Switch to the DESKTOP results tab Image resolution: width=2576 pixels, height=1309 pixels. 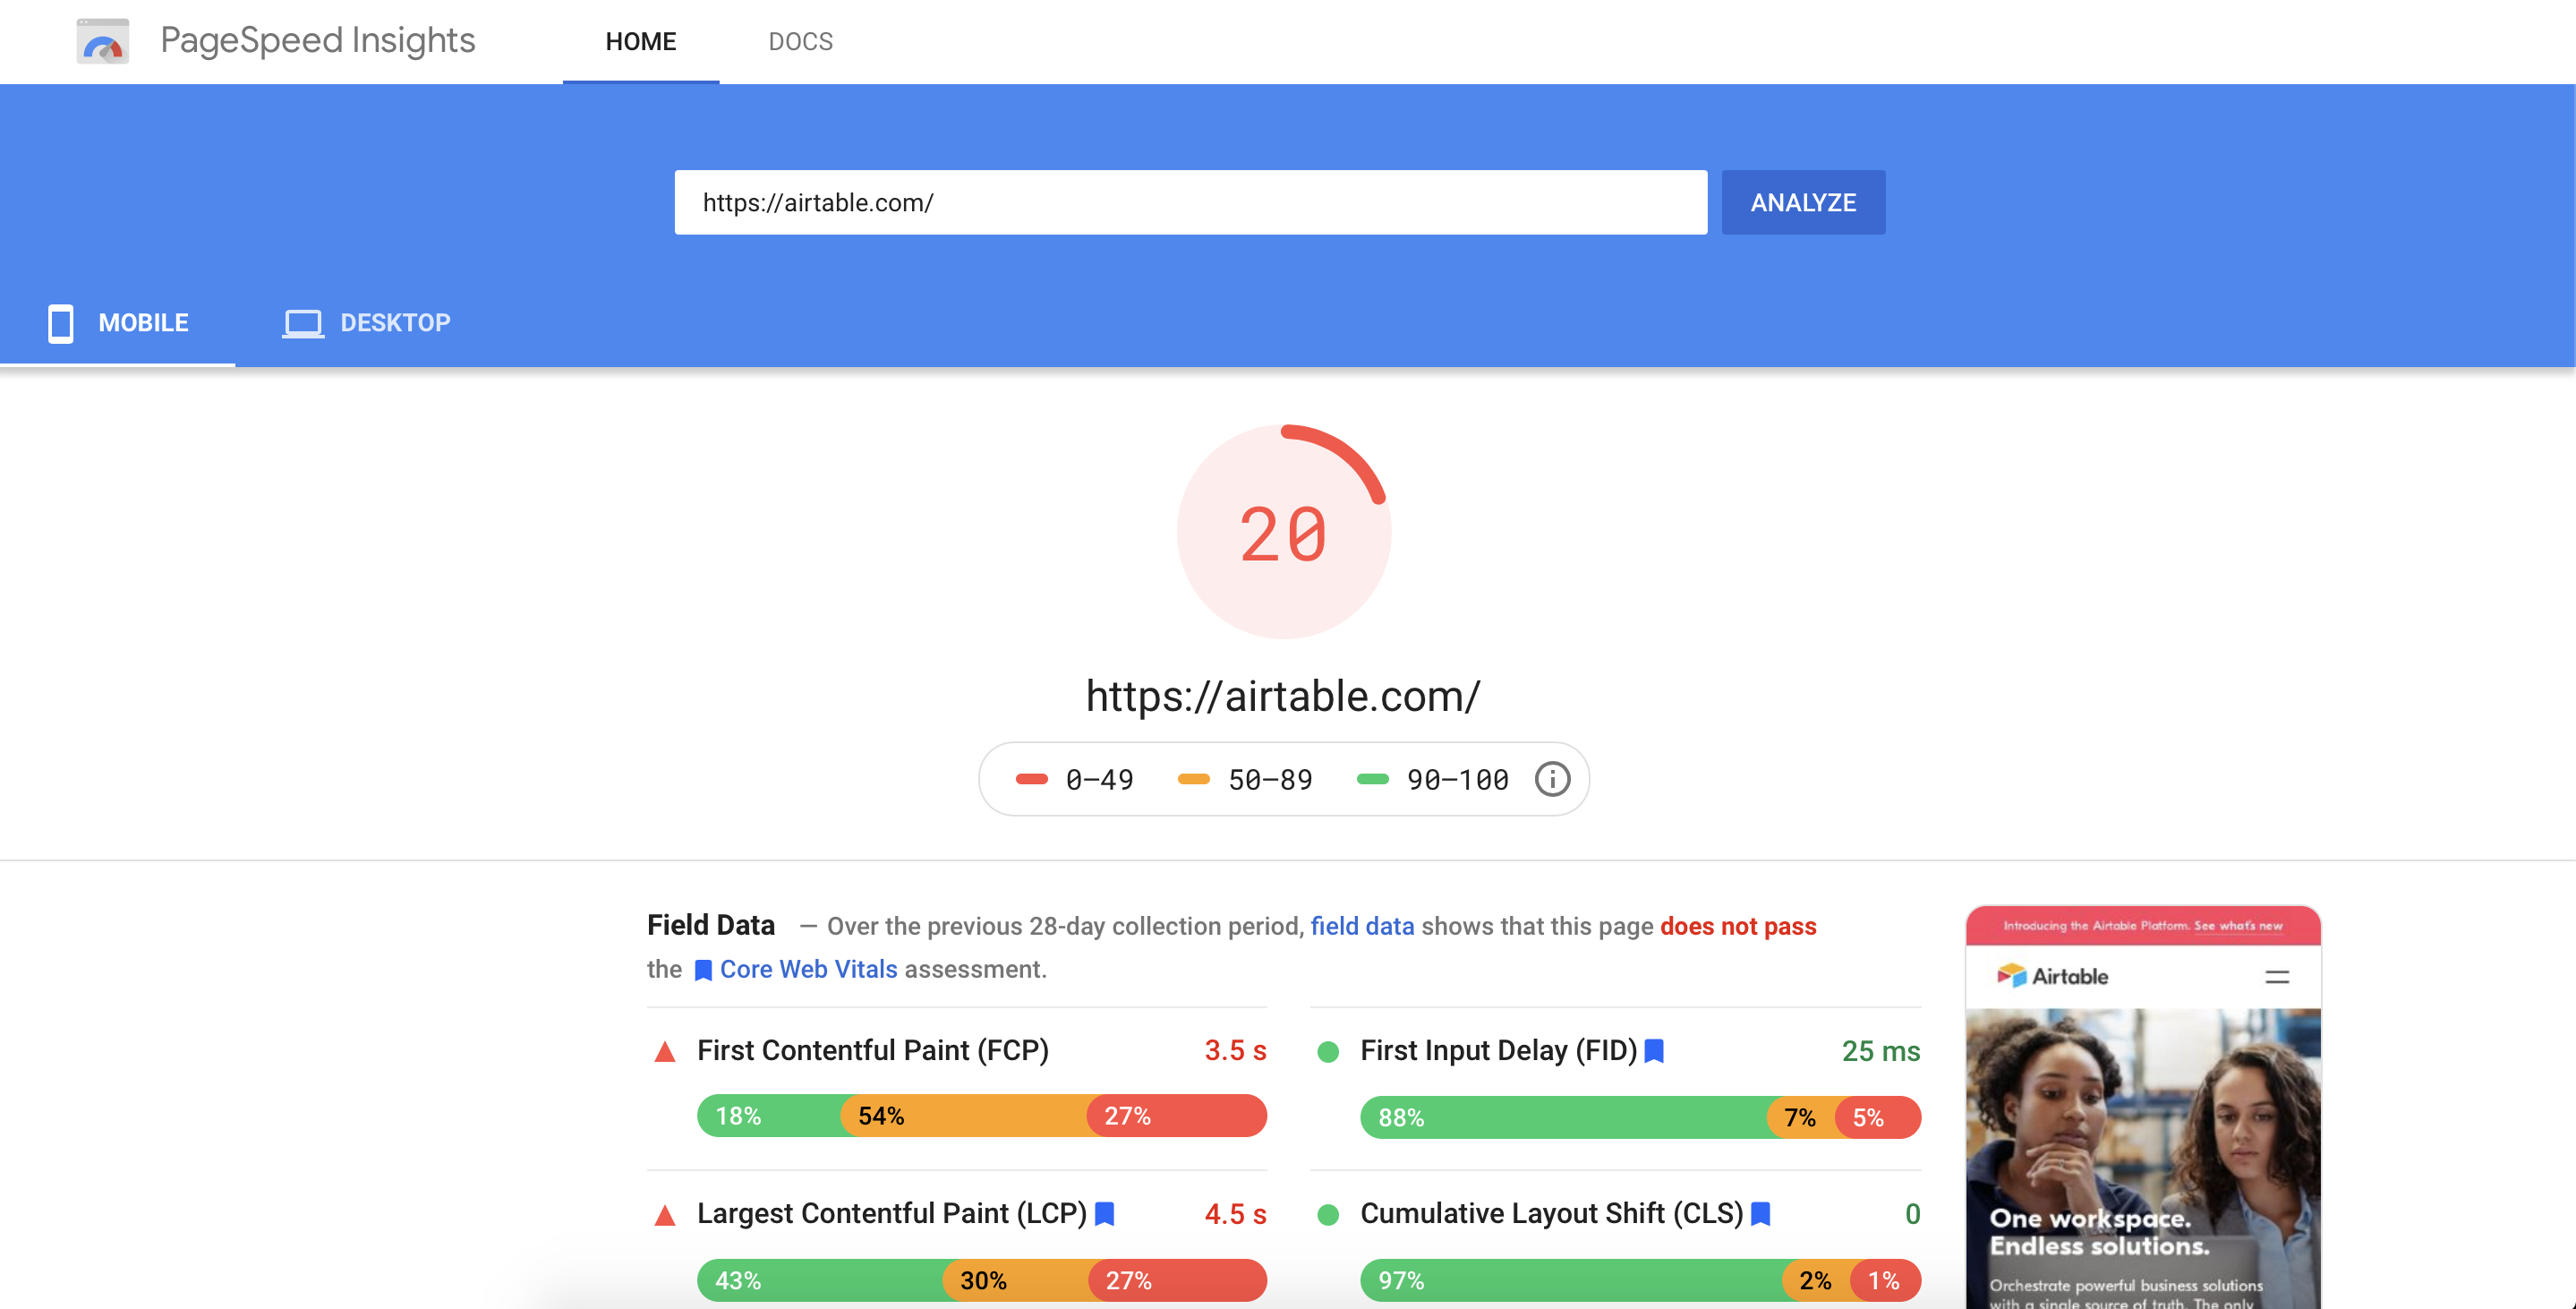point(366,323)
